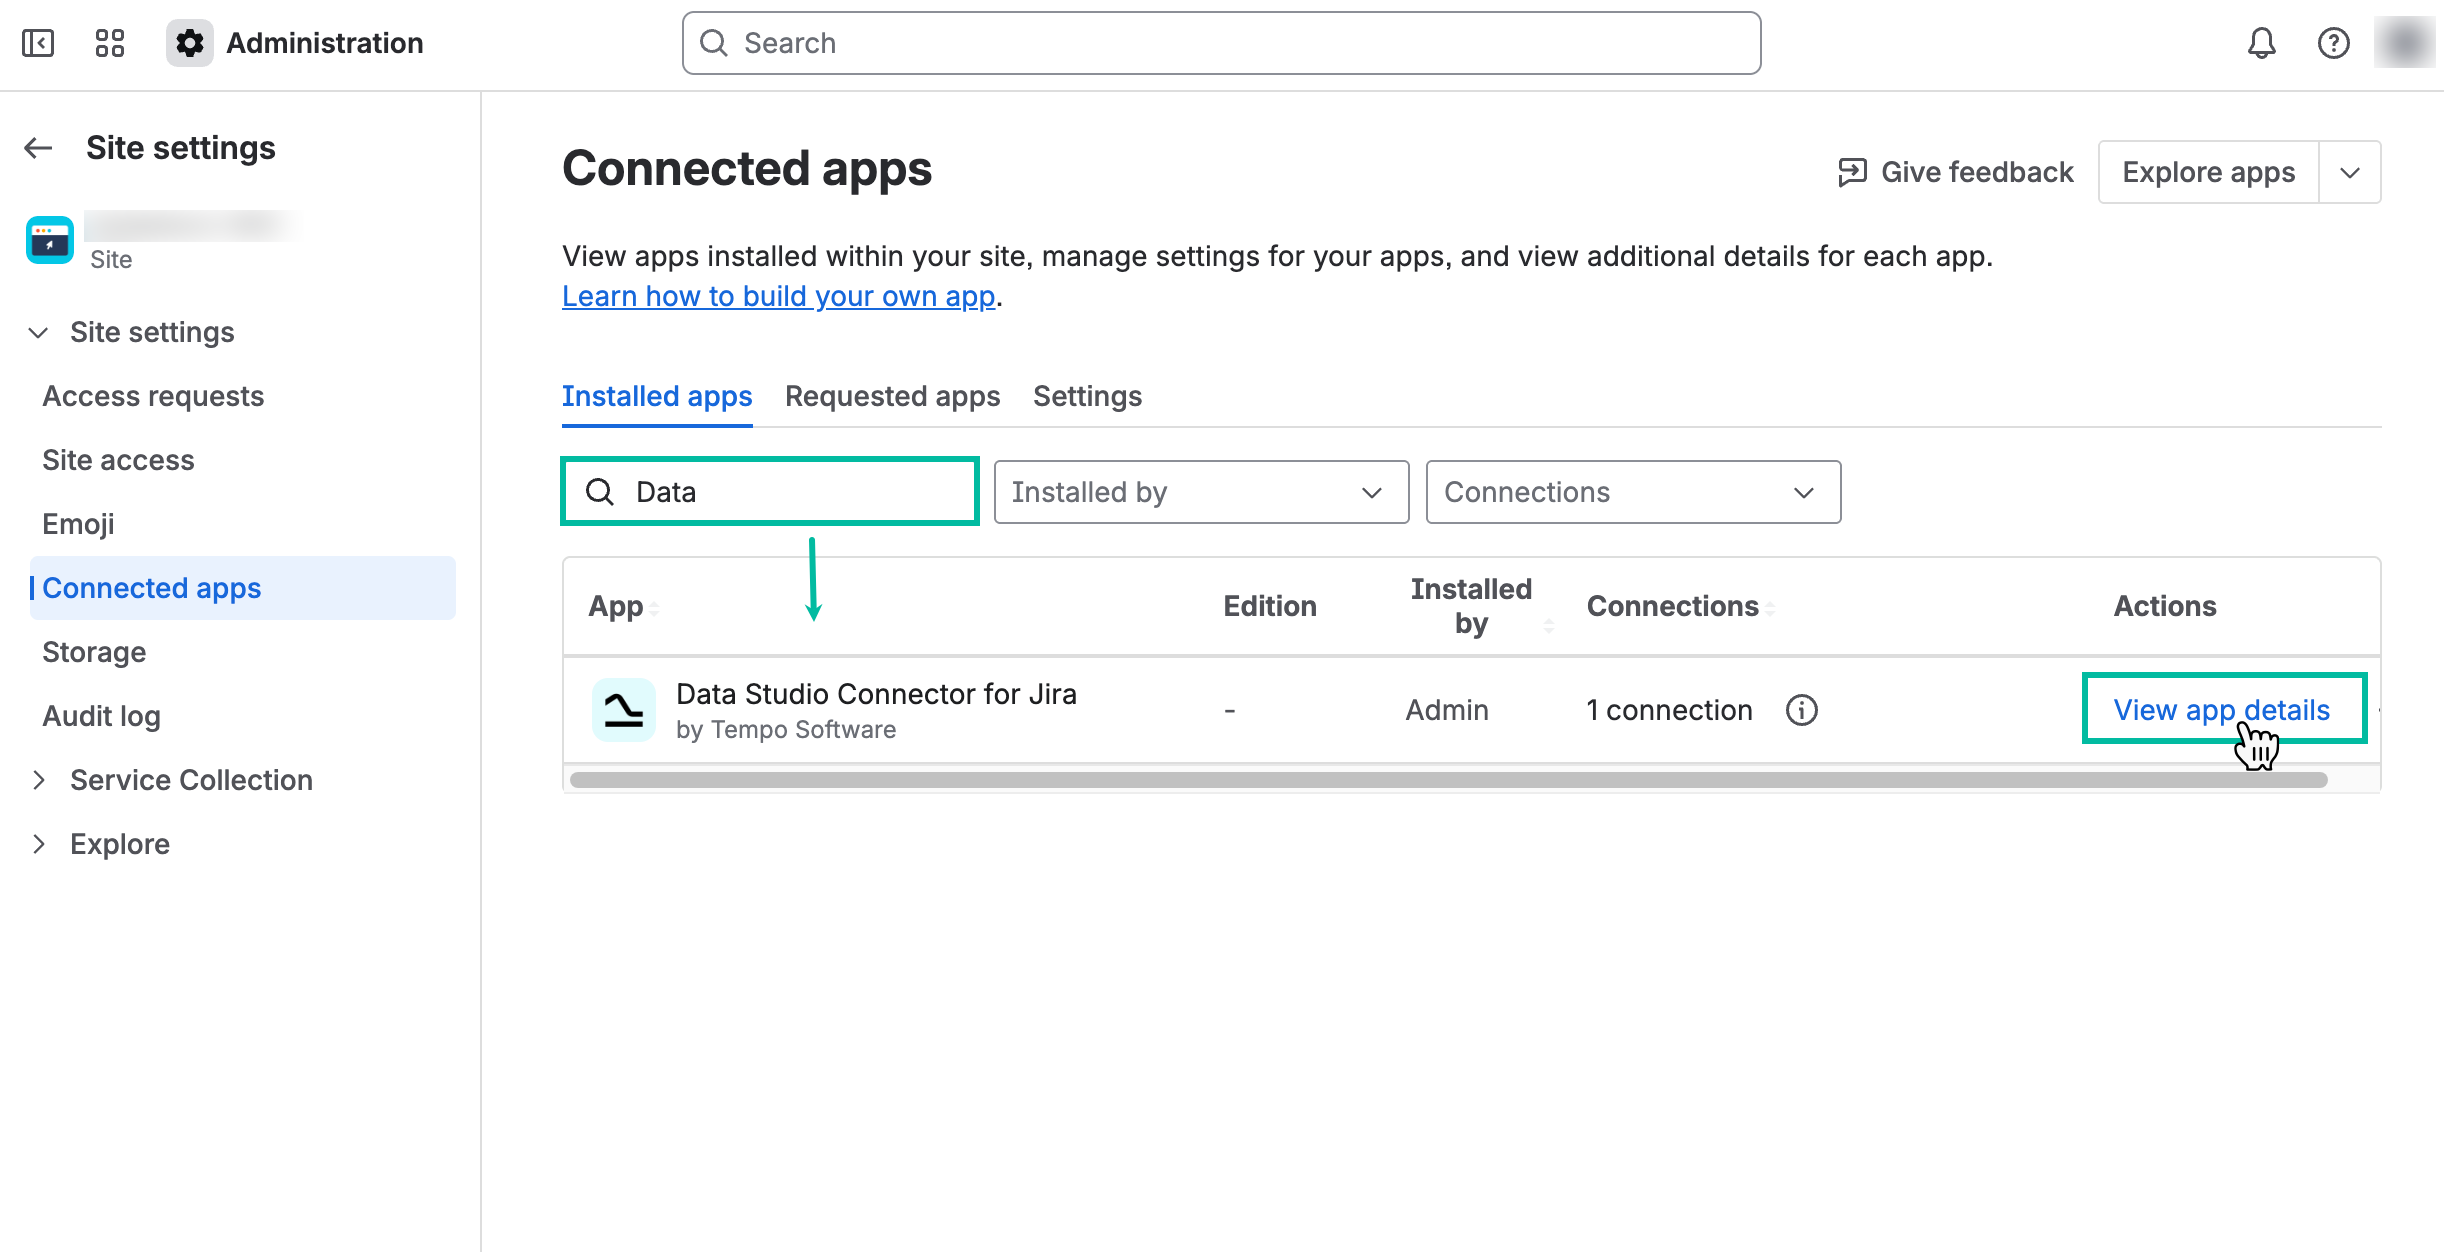Open the notifications bell
The image size is (2444, 1252).
tap(2262, 43)
